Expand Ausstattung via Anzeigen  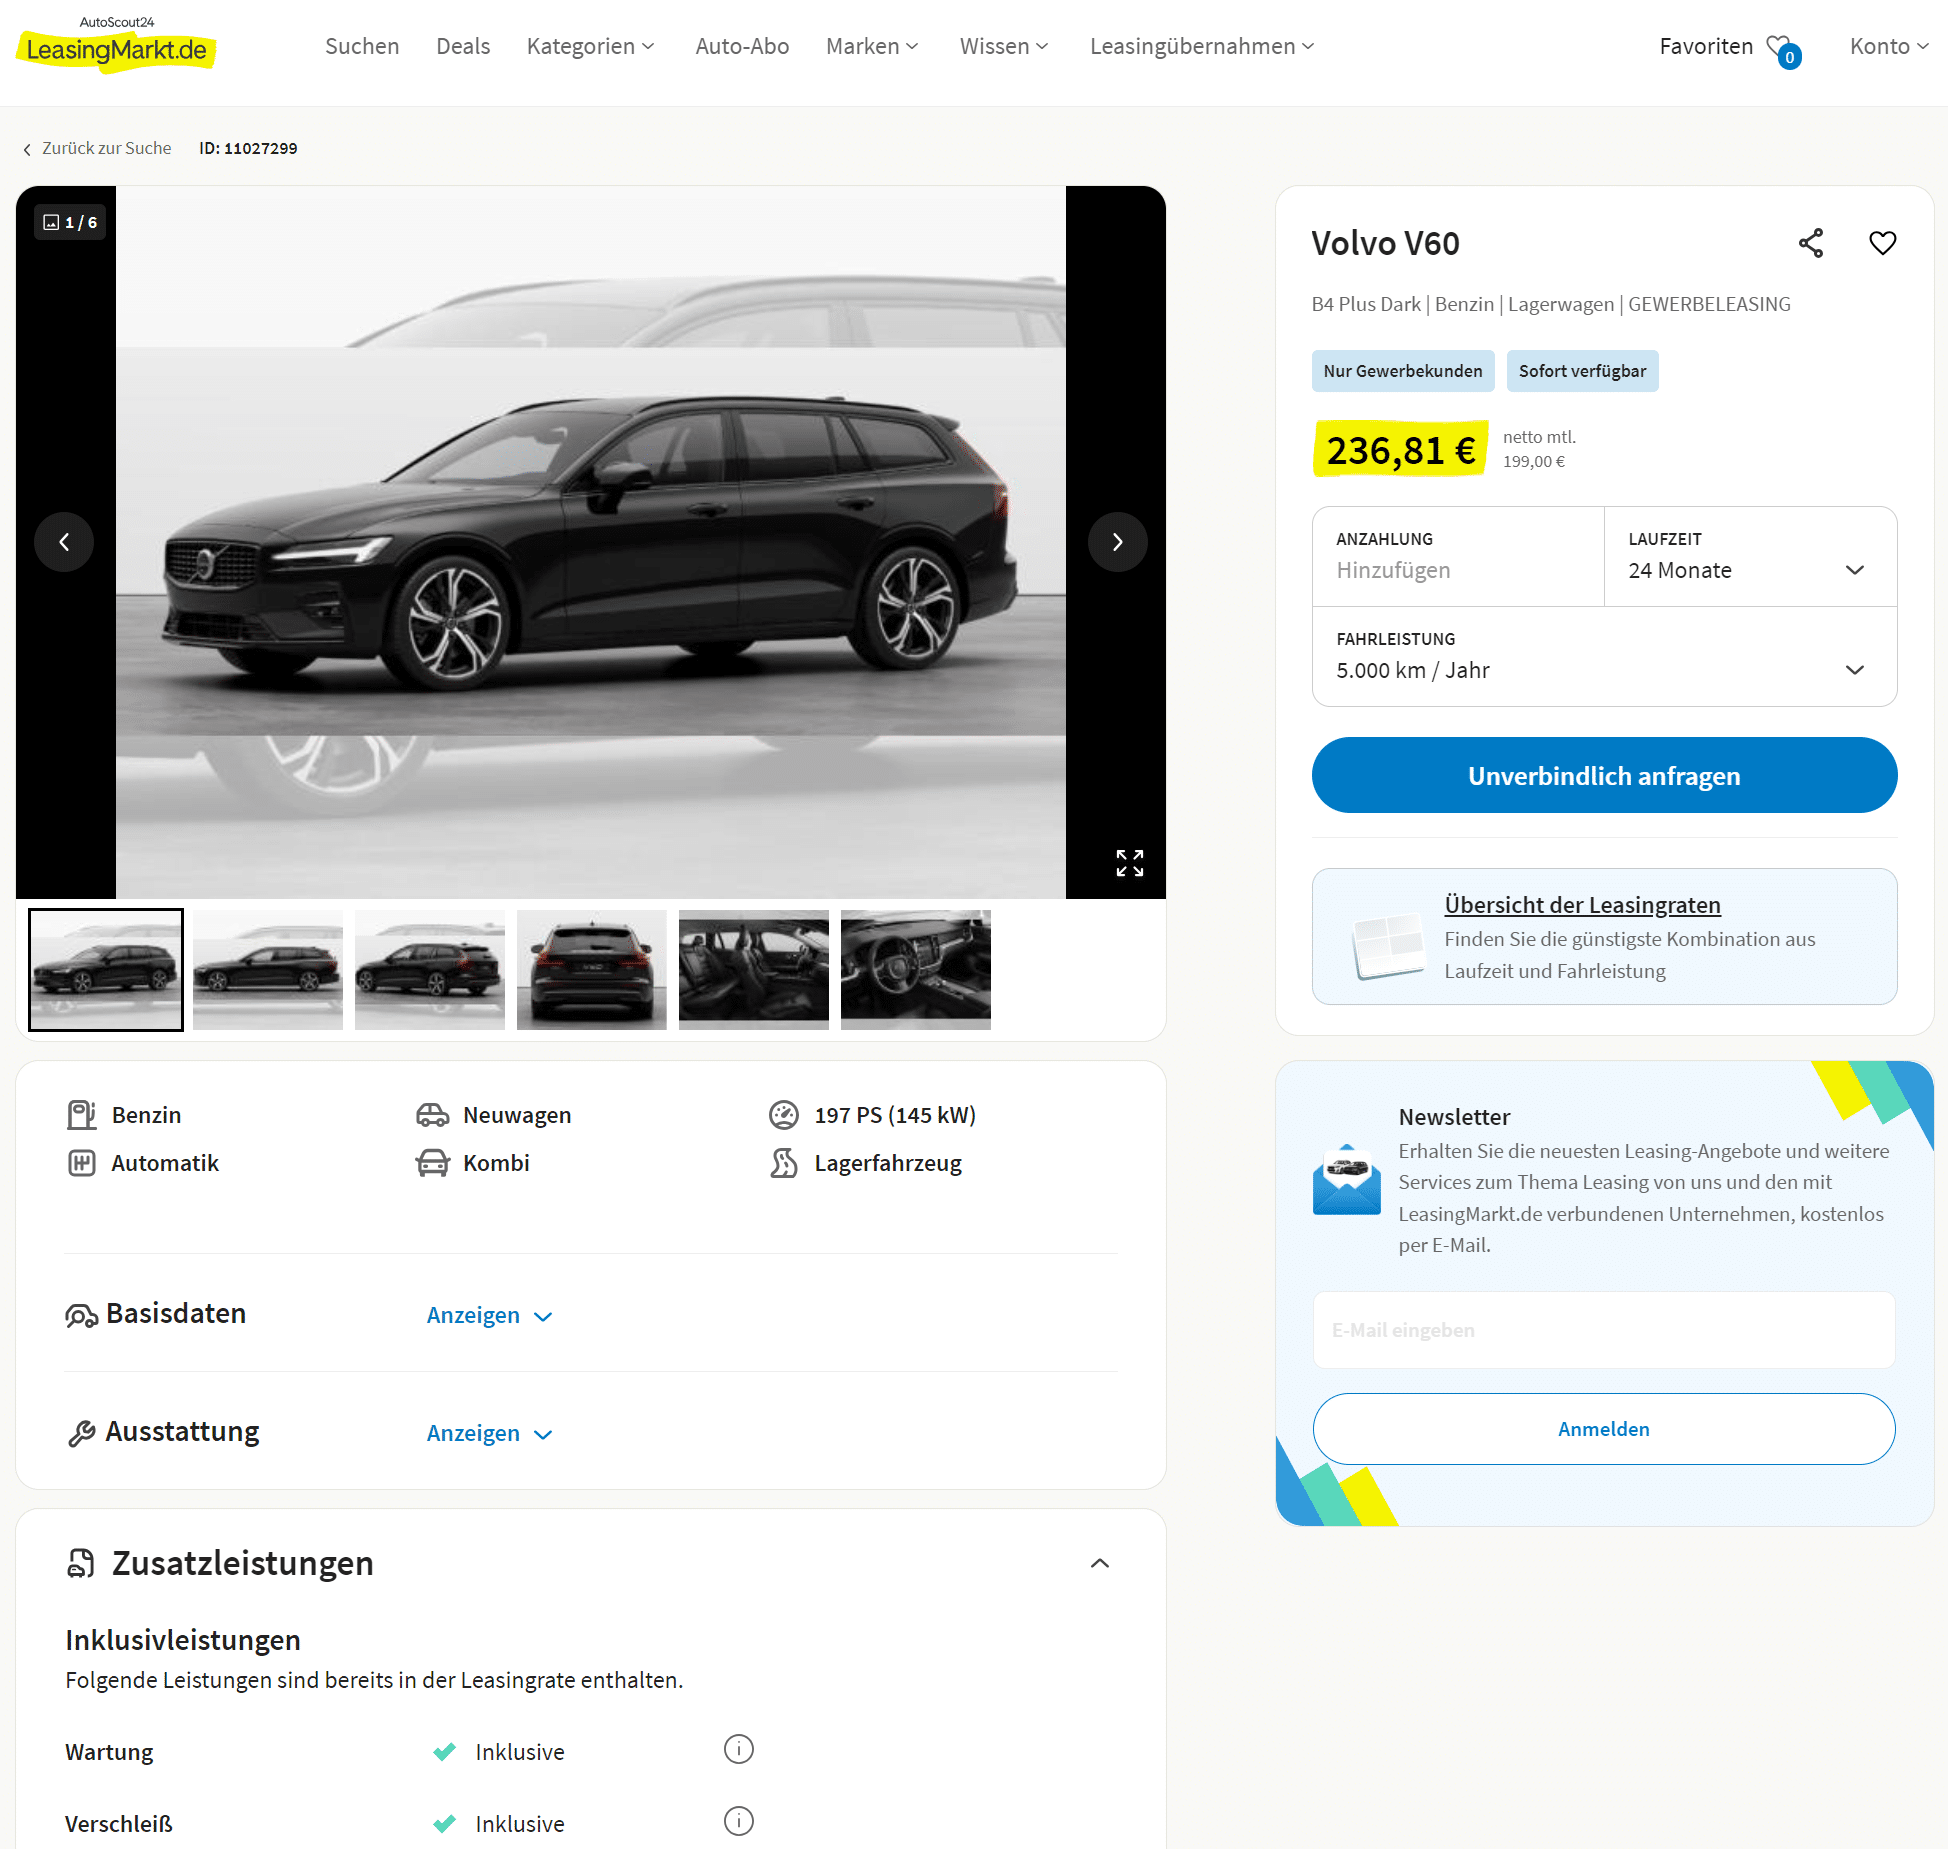489,1433
